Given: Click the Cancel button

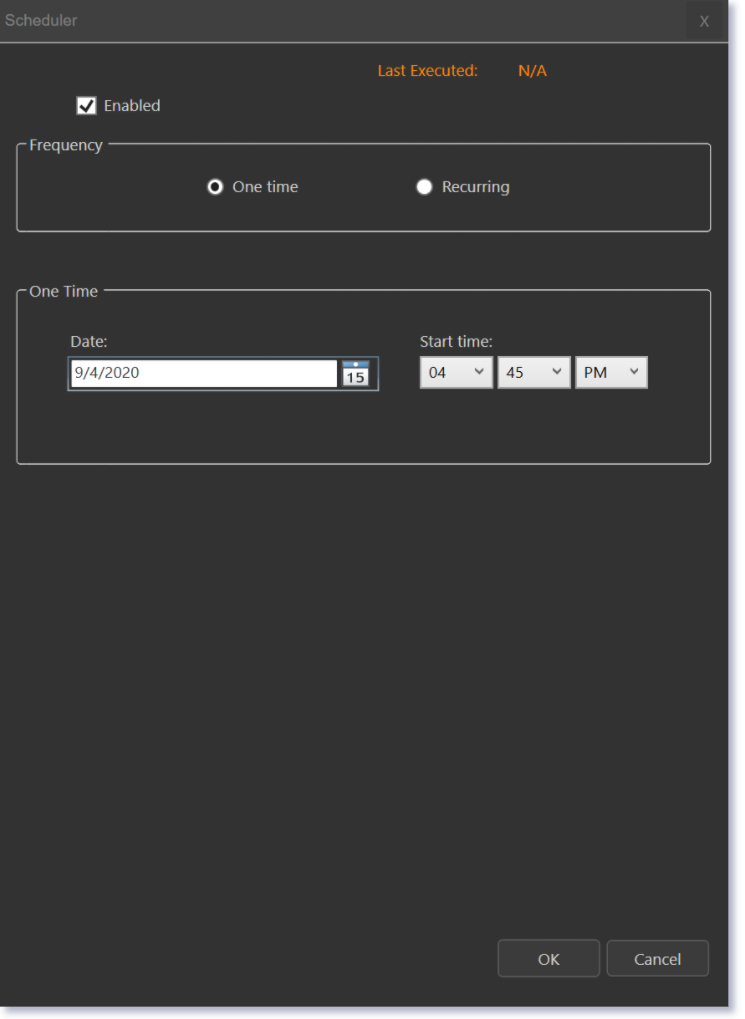Looking at the screenshot, I should [x=657, y=958].
